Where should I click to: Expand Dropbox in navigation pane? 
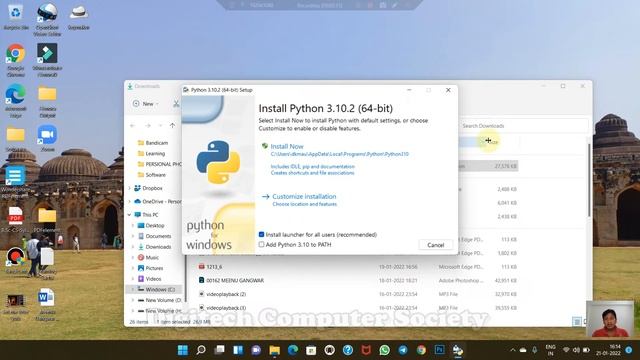130,188
